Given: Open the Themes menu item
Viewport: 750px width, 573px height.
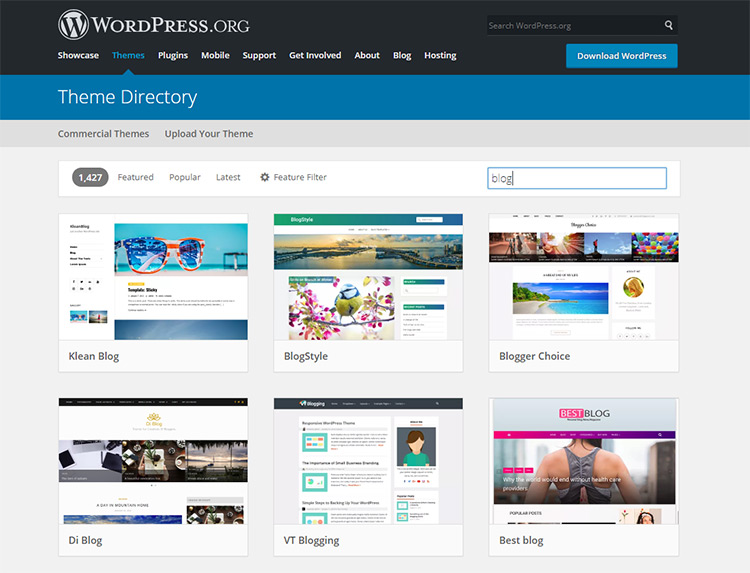Looking at the screenshot, I should 128,55.
